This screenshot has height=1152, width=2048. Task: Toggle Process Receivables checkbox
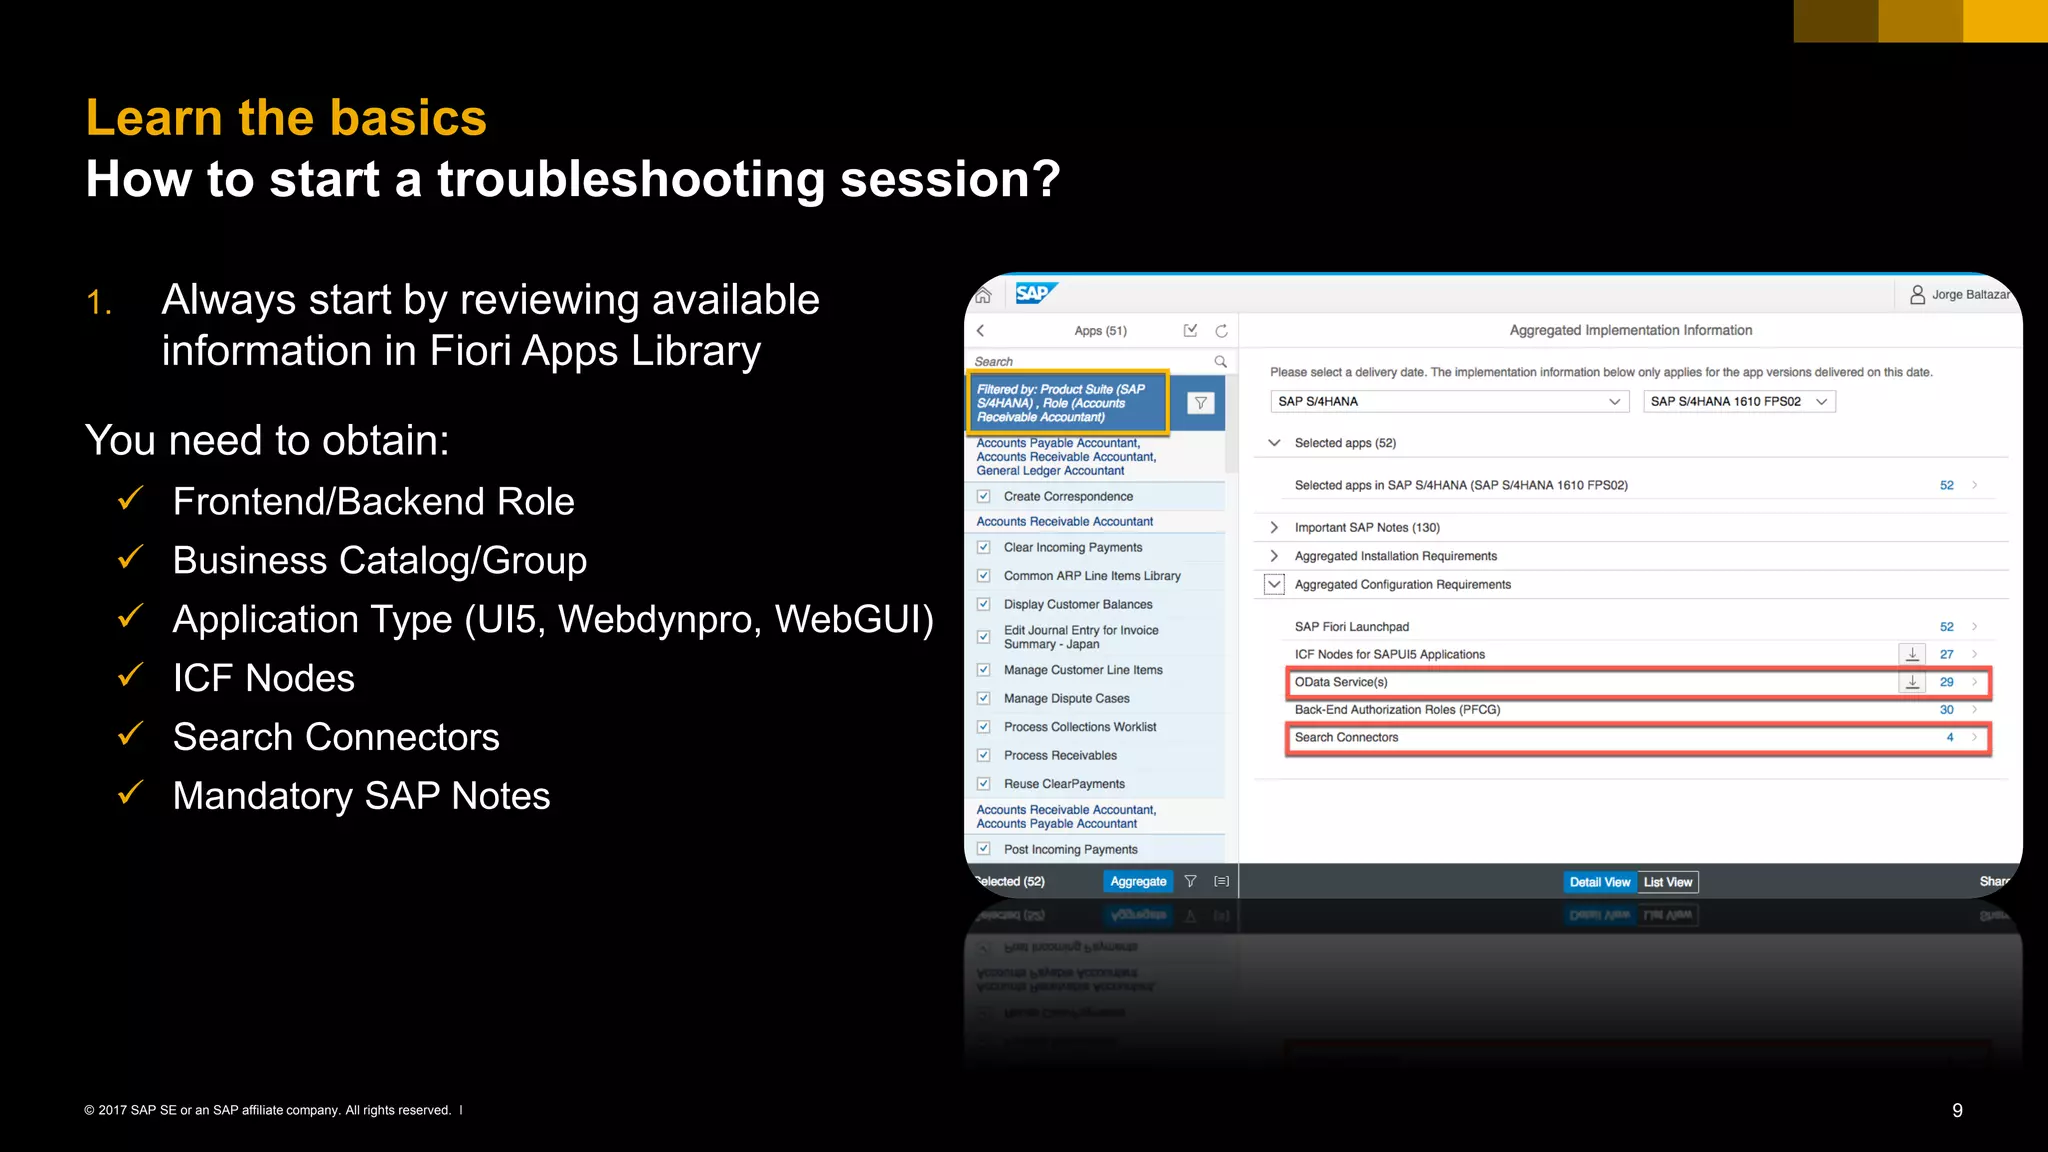(984, 755)
